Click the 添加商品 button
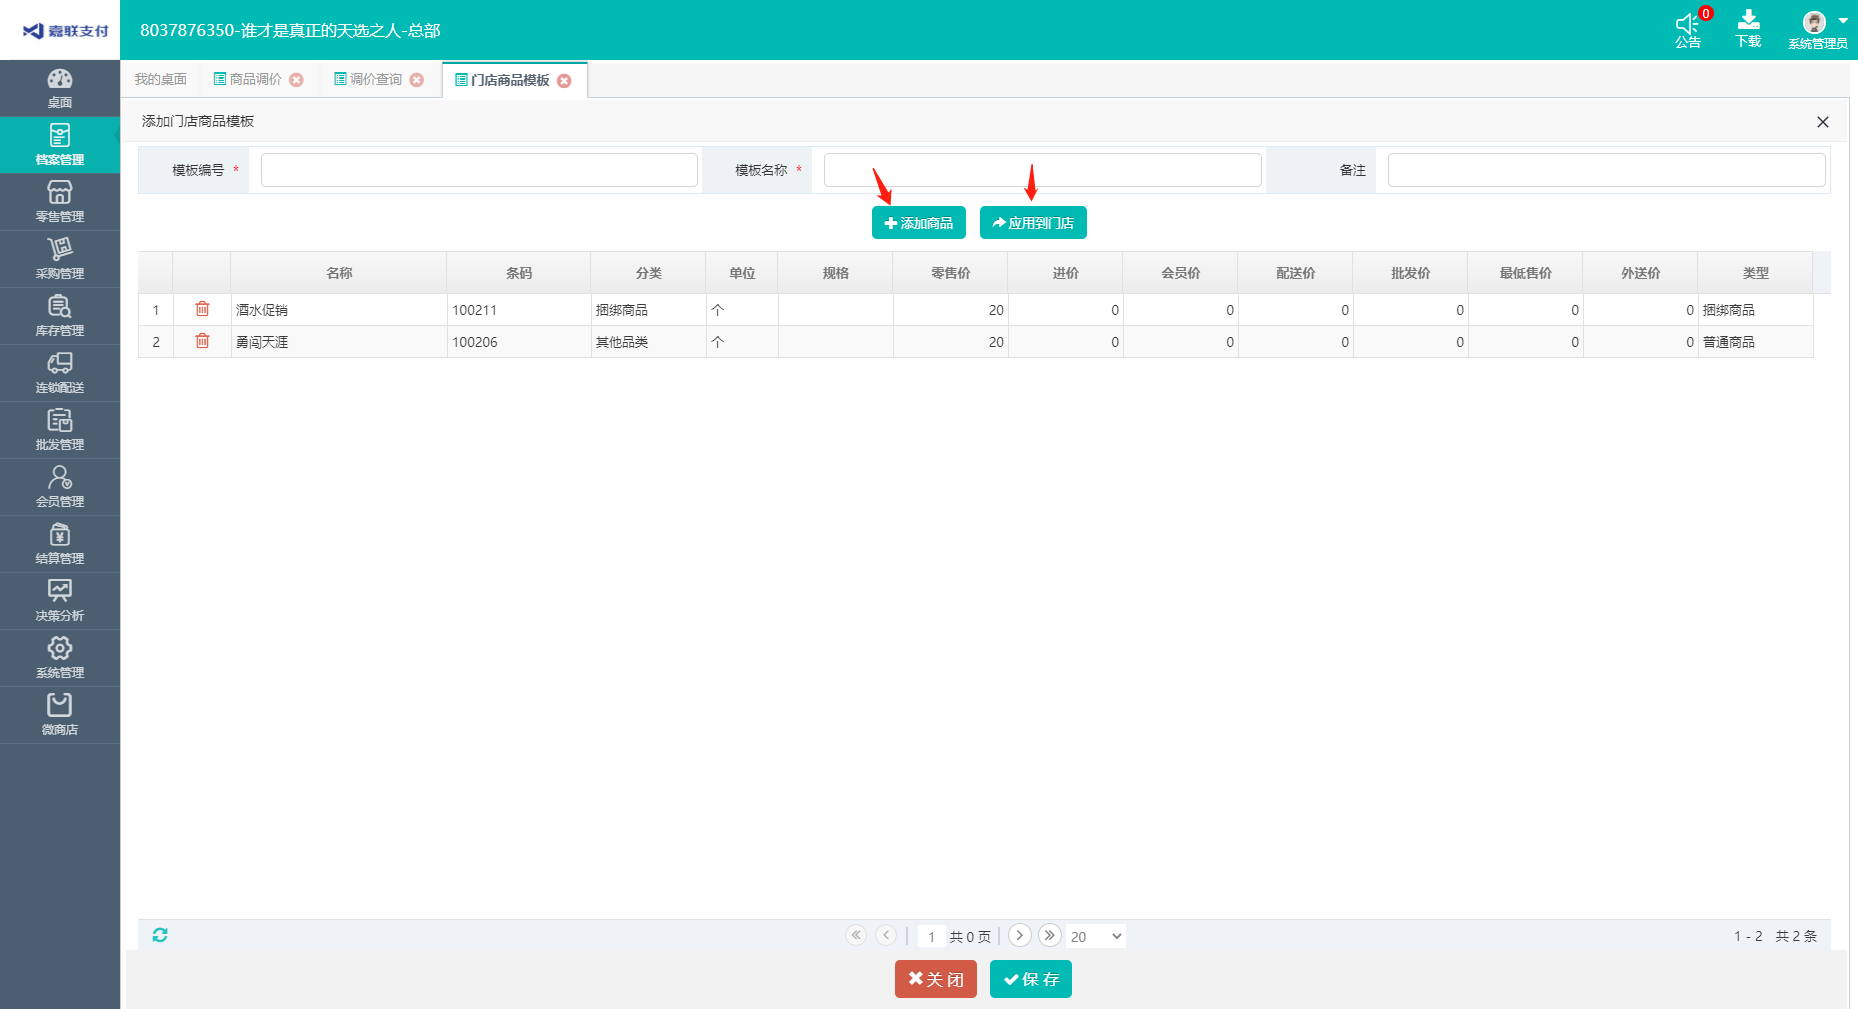Viewport: 1858px width, 1009px height. [x=918, y=223]
